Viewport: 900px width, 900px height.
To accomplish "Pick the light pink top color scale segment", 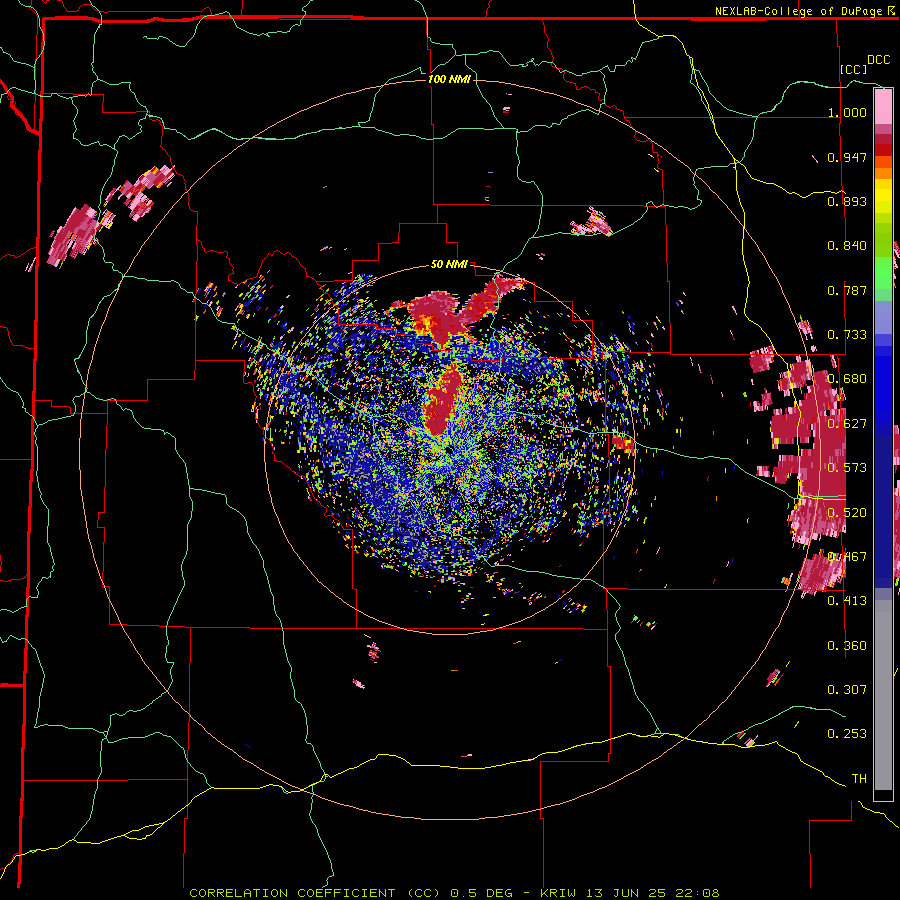I will pyautogui.click(x=883, y=106).
